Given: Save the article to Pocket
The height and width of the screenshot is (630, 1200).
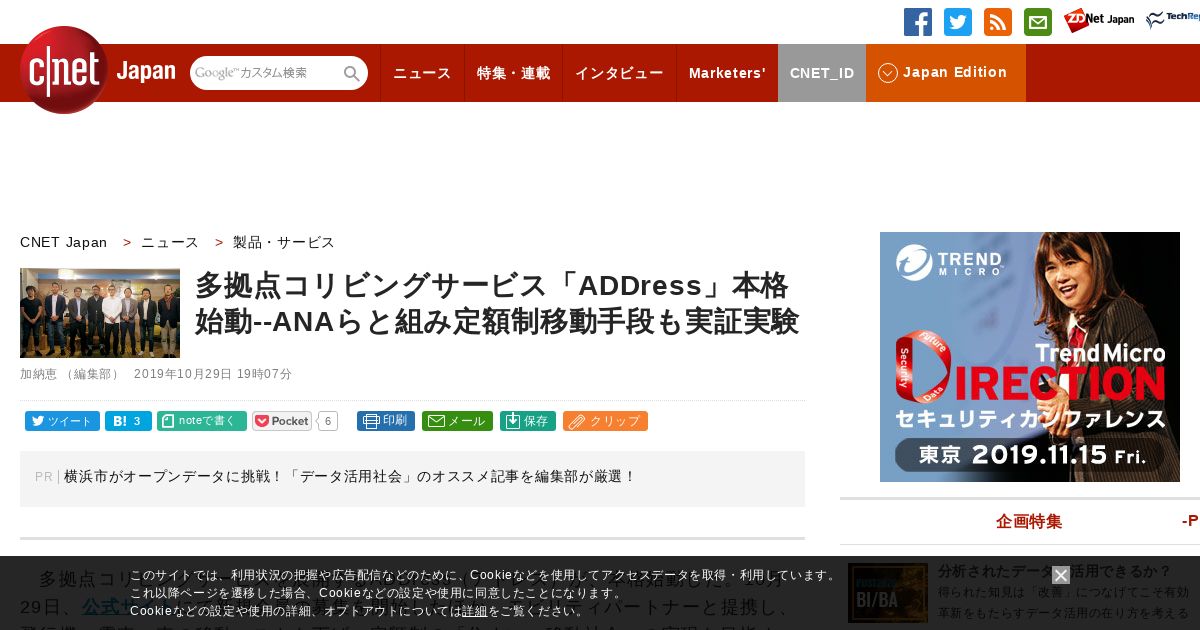Looking at the screenshot, I should (282, 421).
